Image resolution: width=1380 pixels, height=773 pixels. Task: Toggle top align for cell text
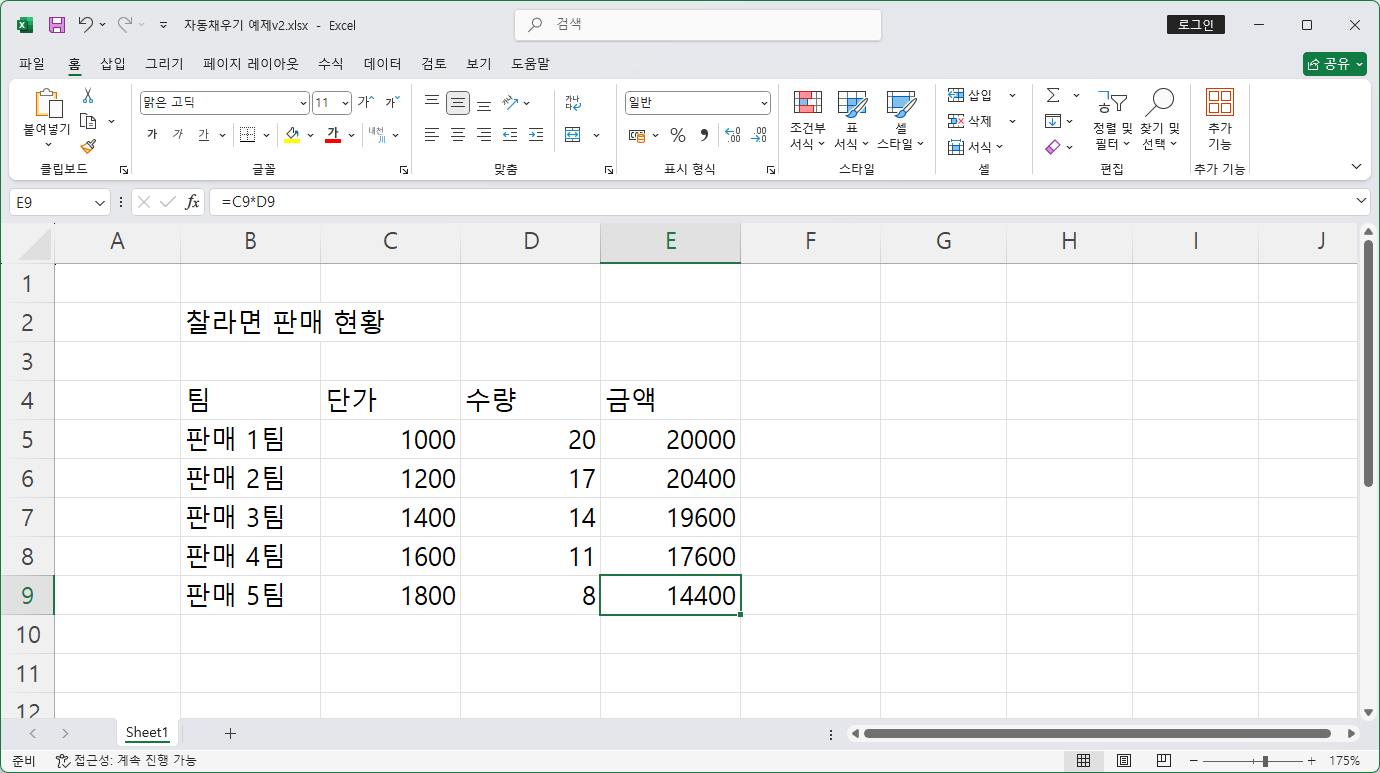coord(432,102)
